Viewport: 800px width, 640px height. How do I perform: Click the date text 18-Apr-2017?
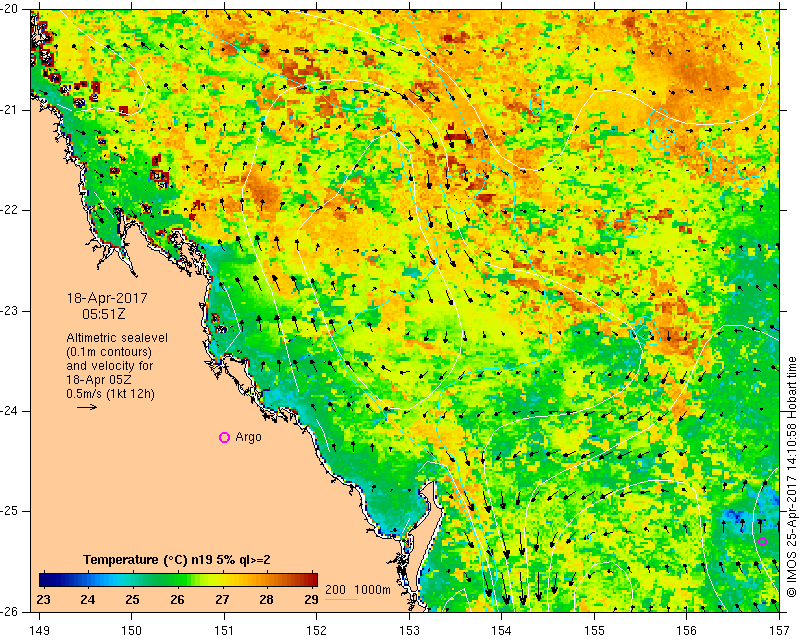107,298
